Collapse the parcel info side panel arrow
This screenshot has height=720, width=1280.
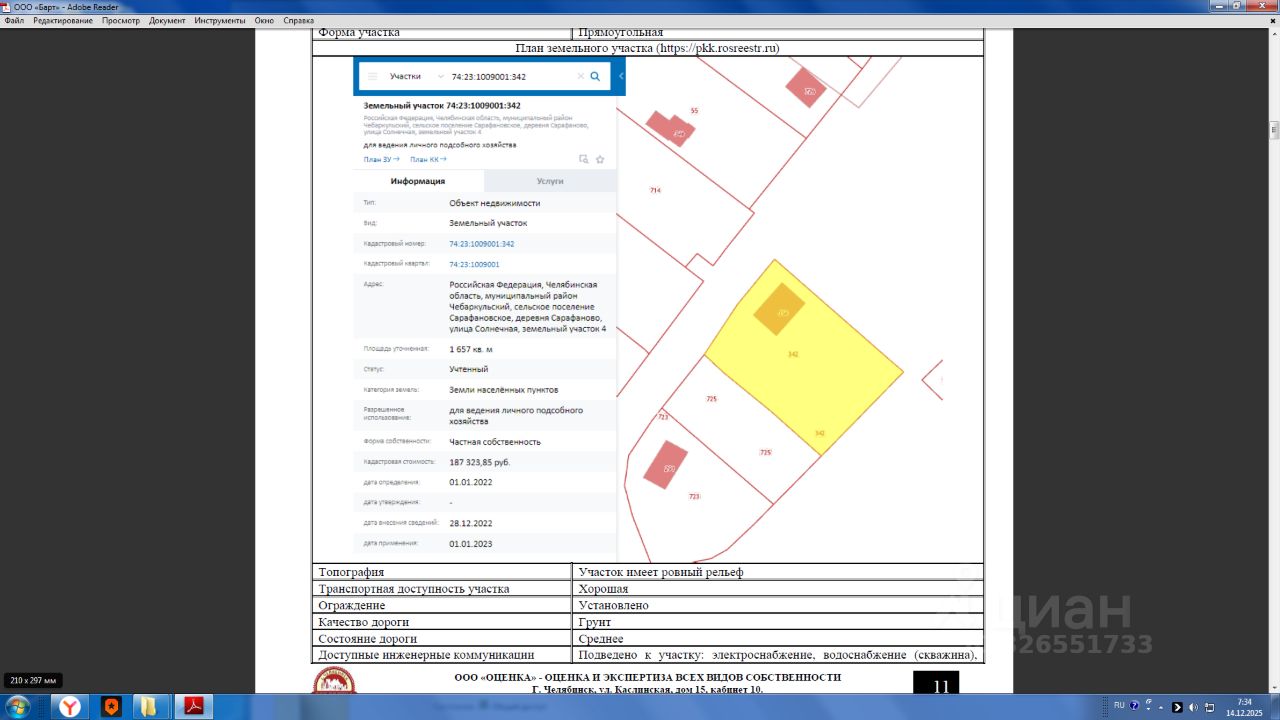(621, 76)
